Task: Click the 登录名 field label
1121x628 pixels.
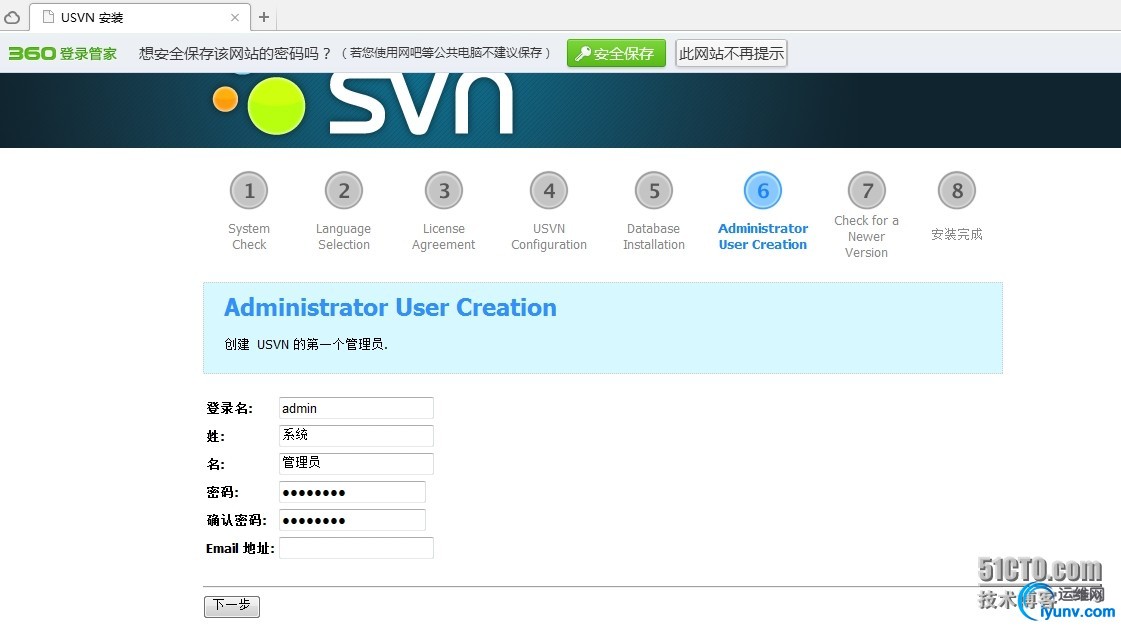Action: coord(229,408)
